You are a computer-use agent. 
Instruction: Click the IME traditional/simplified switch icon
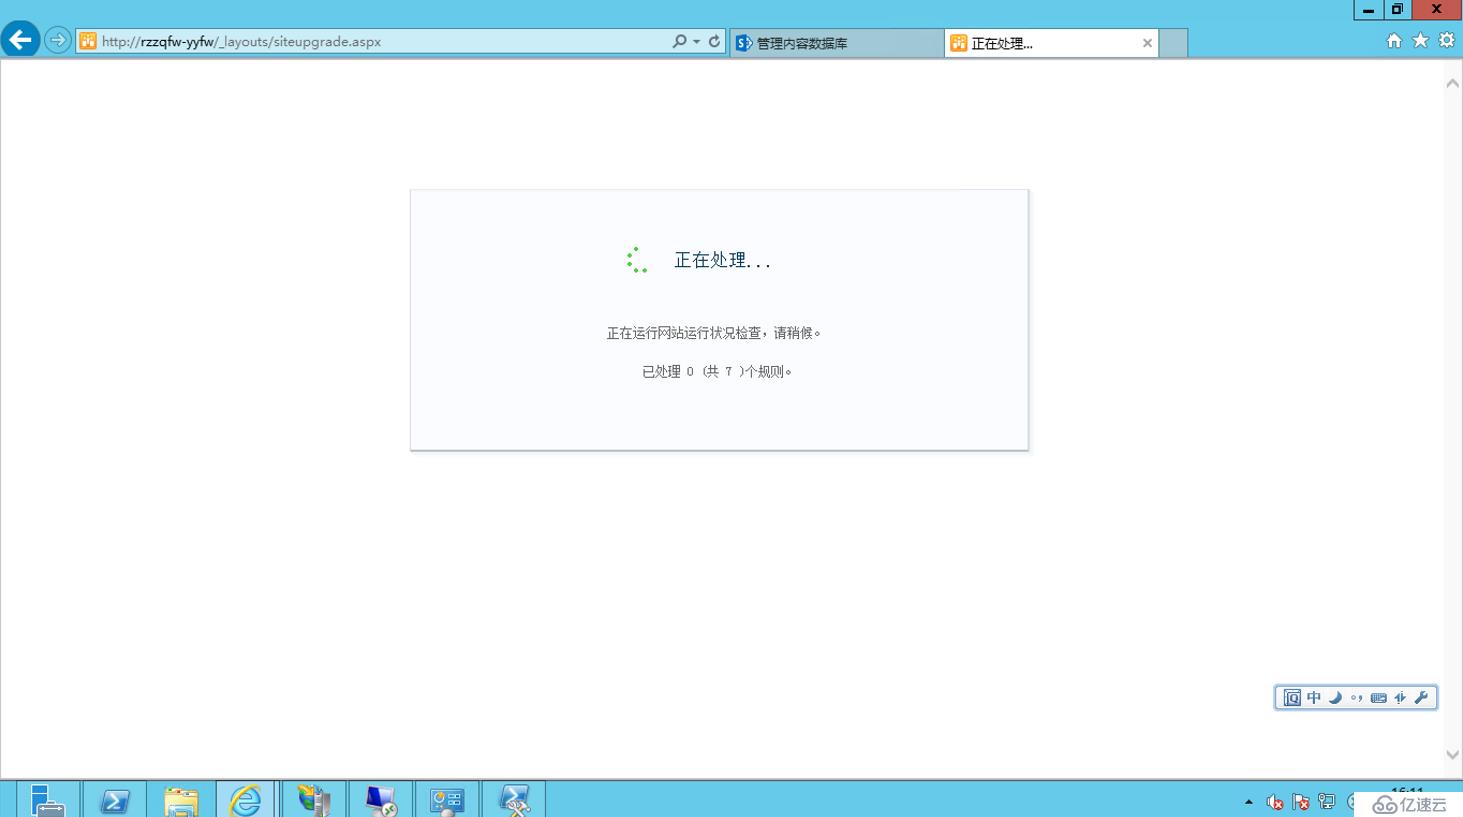1400,698
